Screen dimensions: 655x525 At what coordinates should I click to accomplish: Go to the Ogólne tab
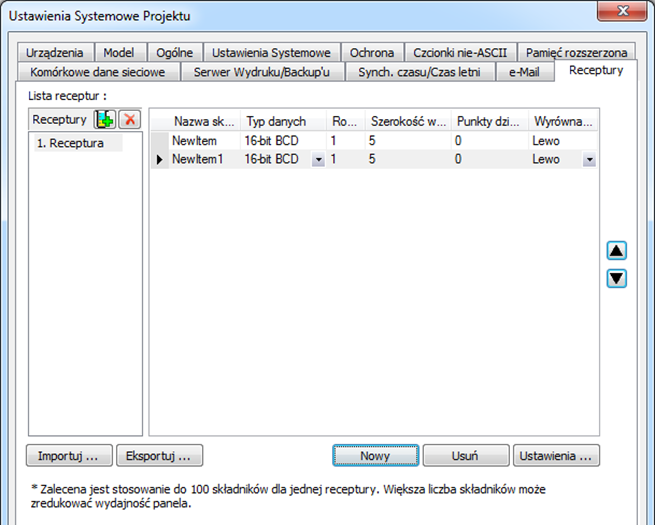[x=175, y=53]
